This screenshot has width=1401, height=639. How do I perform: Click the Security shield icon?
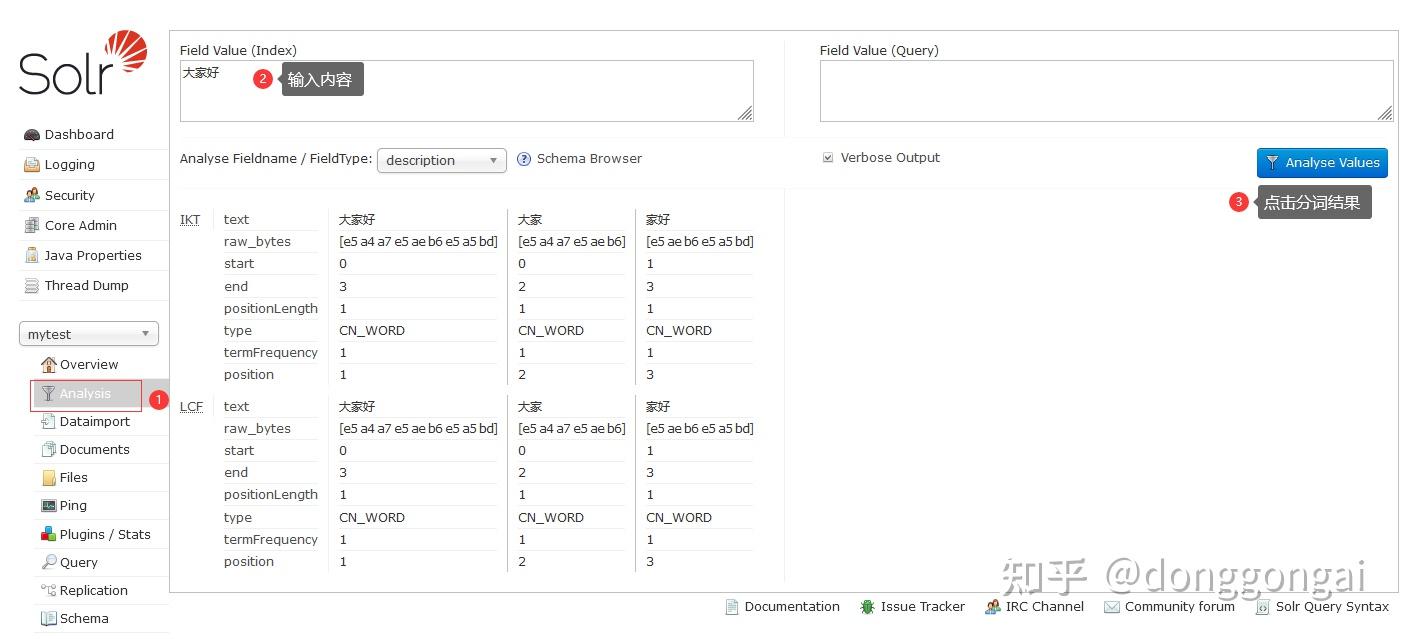[31, 194]
